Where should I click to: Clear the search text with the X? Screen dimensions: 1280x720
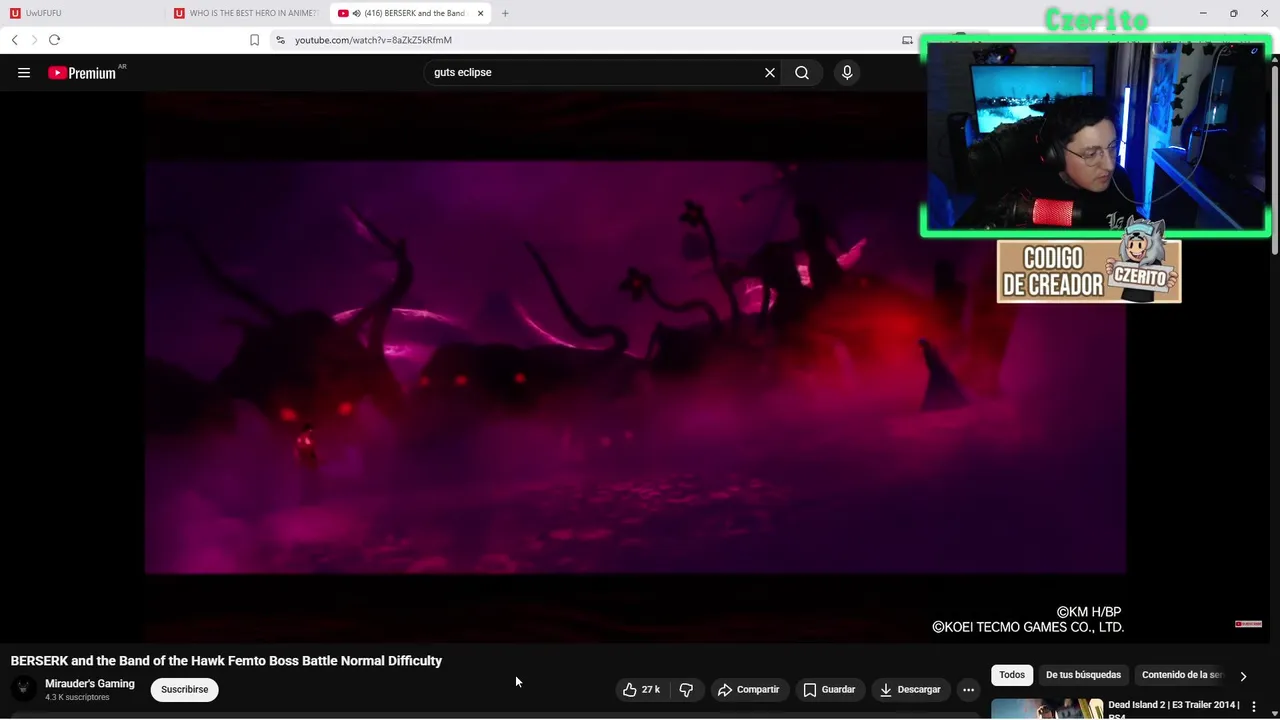tap(770, 72)
